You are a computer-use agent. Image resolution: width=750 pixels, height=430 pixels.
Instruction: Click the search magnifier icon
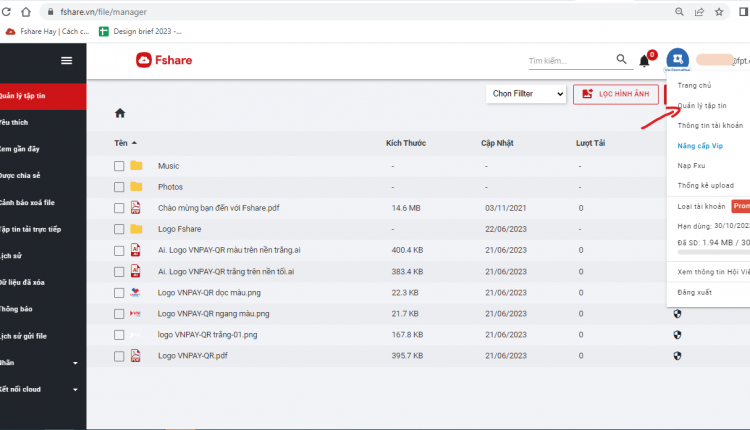point(621,59)
